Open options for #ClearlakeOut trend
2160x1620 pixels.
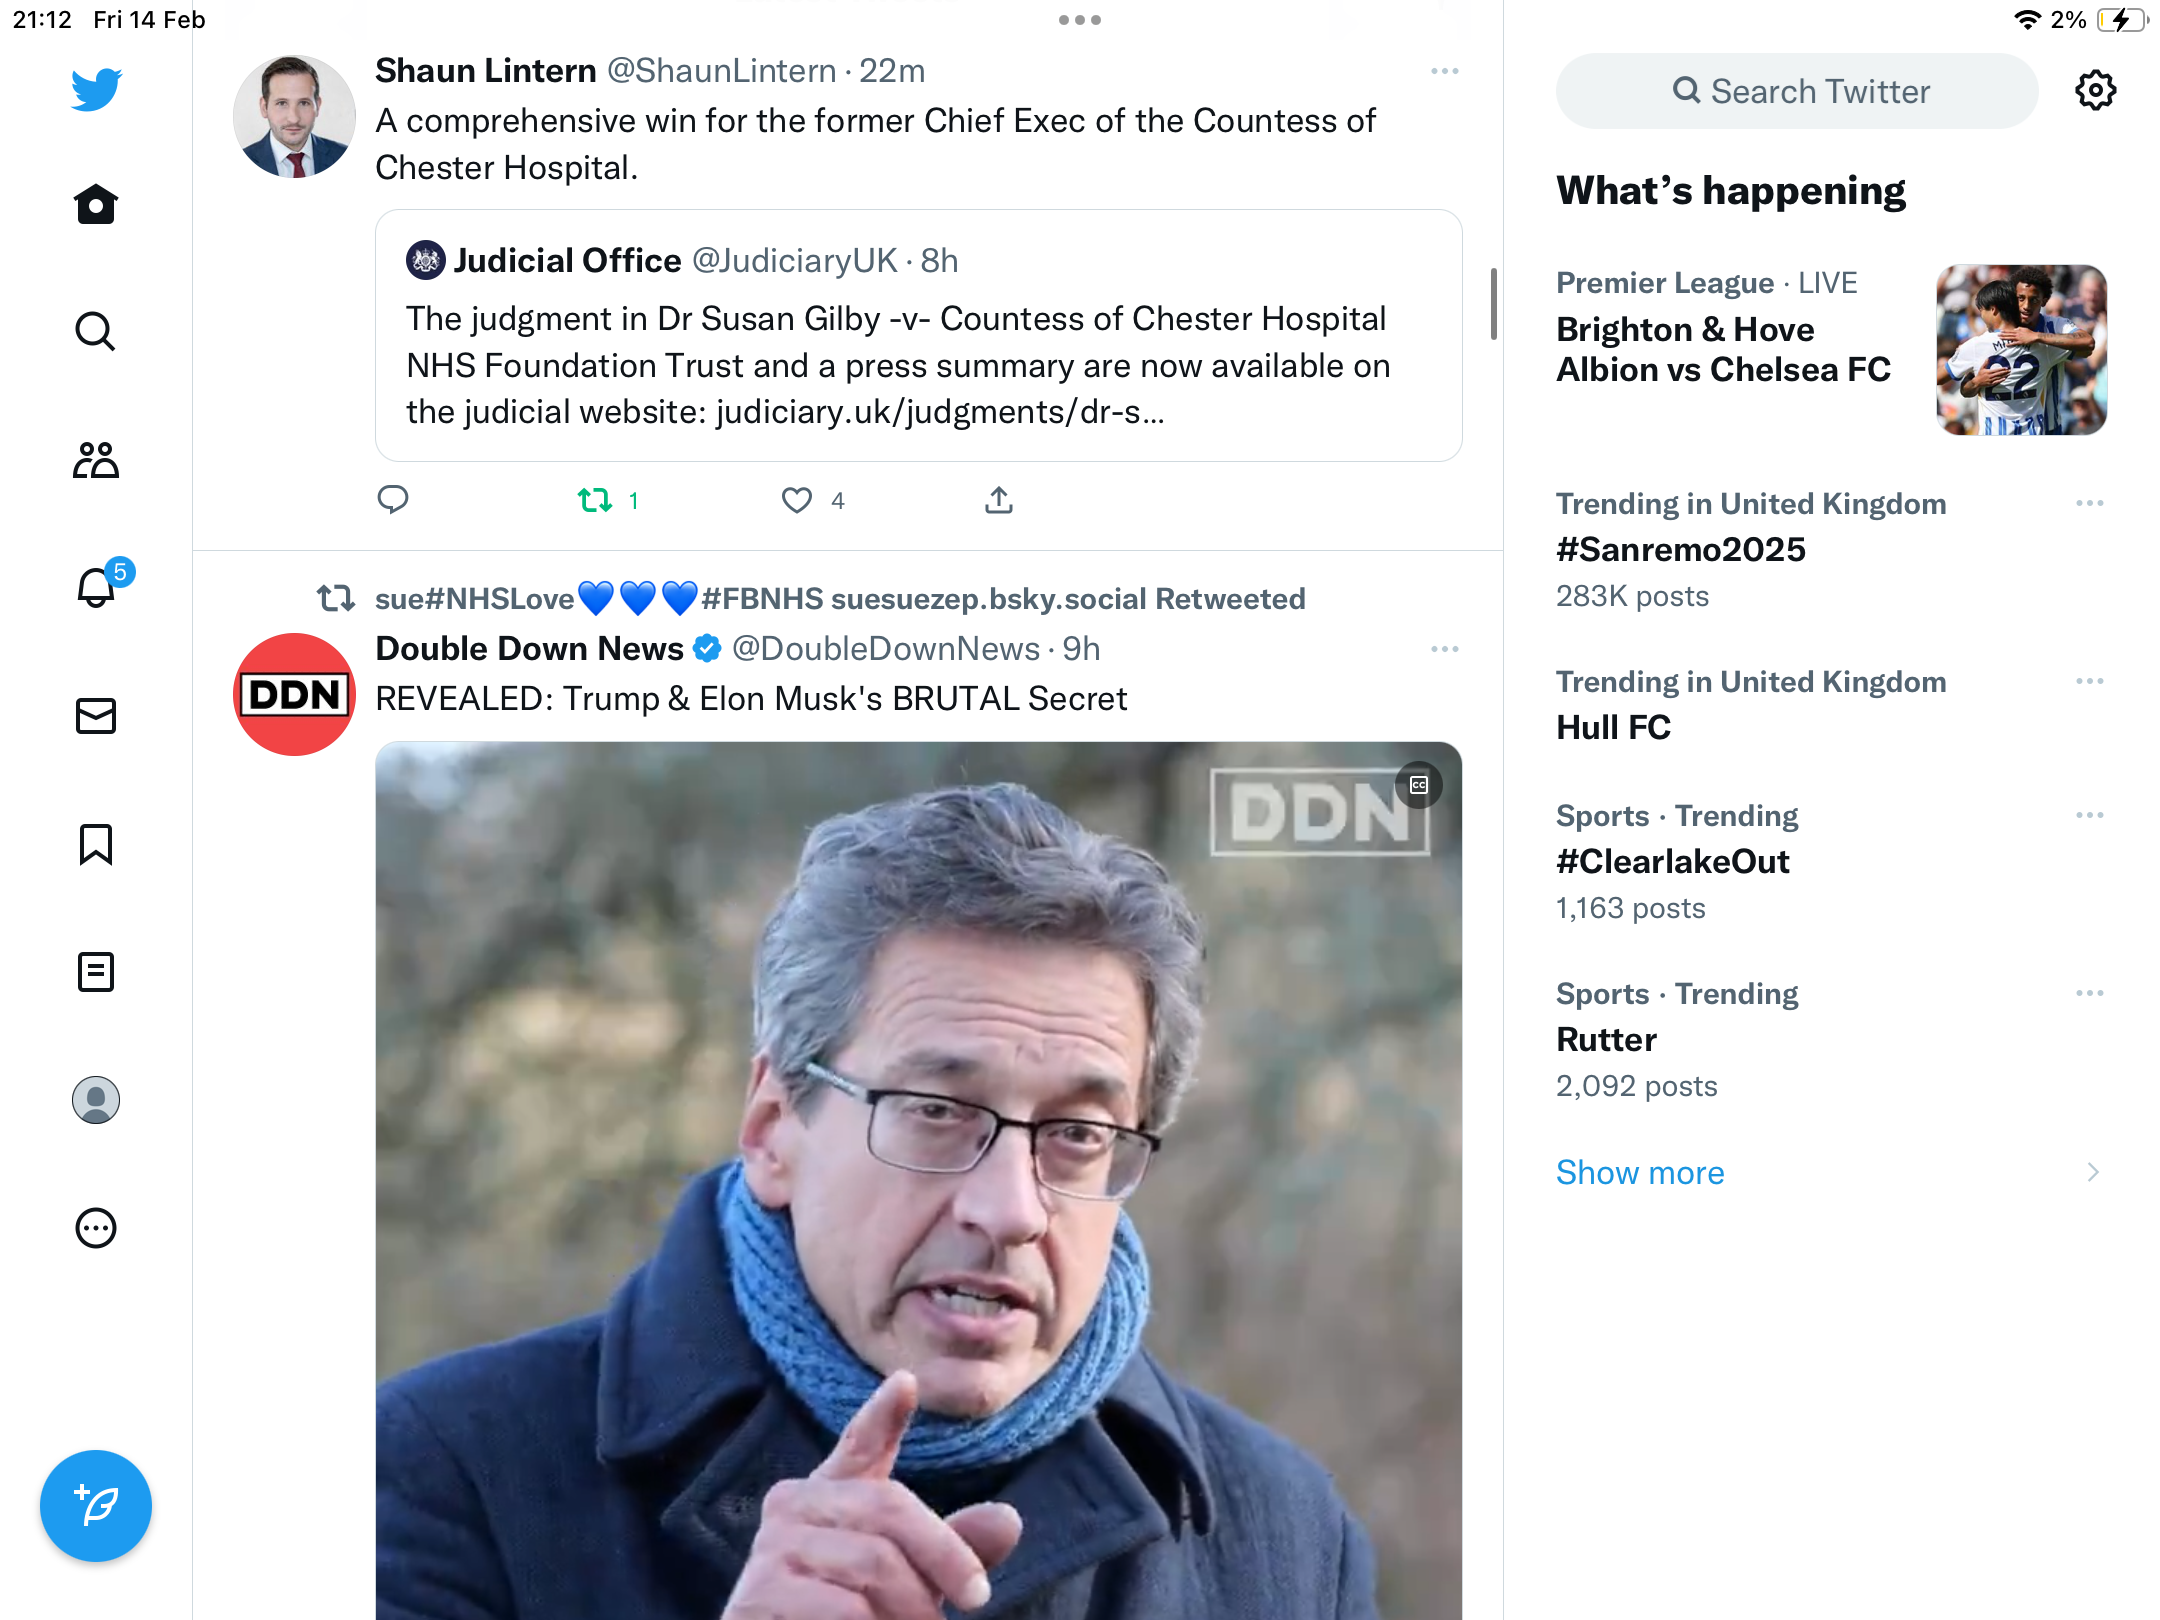pos(2090,815)
